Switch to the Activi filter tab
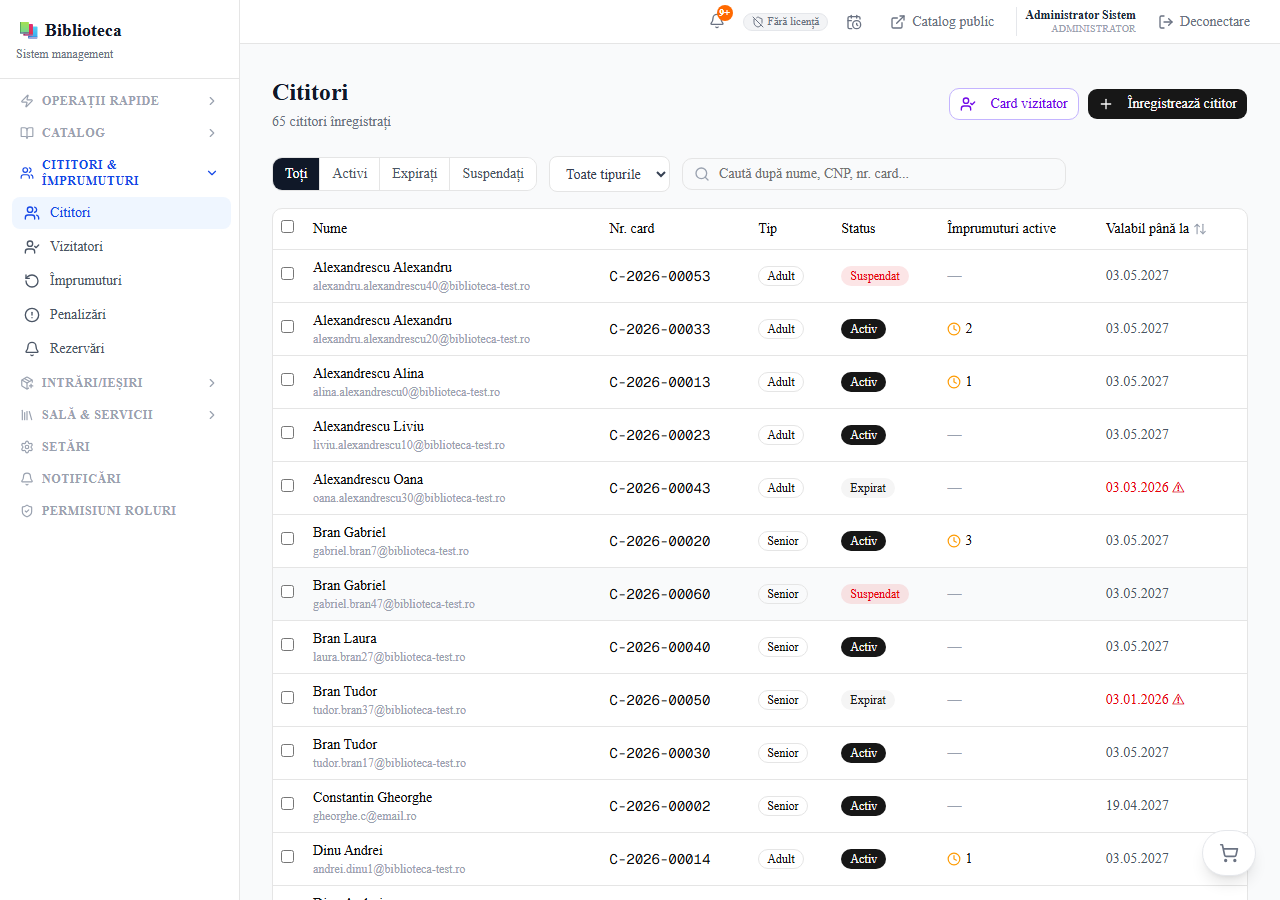The width and height of the screenshot is (1280, 900). pyautogui.click(x=350, y=174)
